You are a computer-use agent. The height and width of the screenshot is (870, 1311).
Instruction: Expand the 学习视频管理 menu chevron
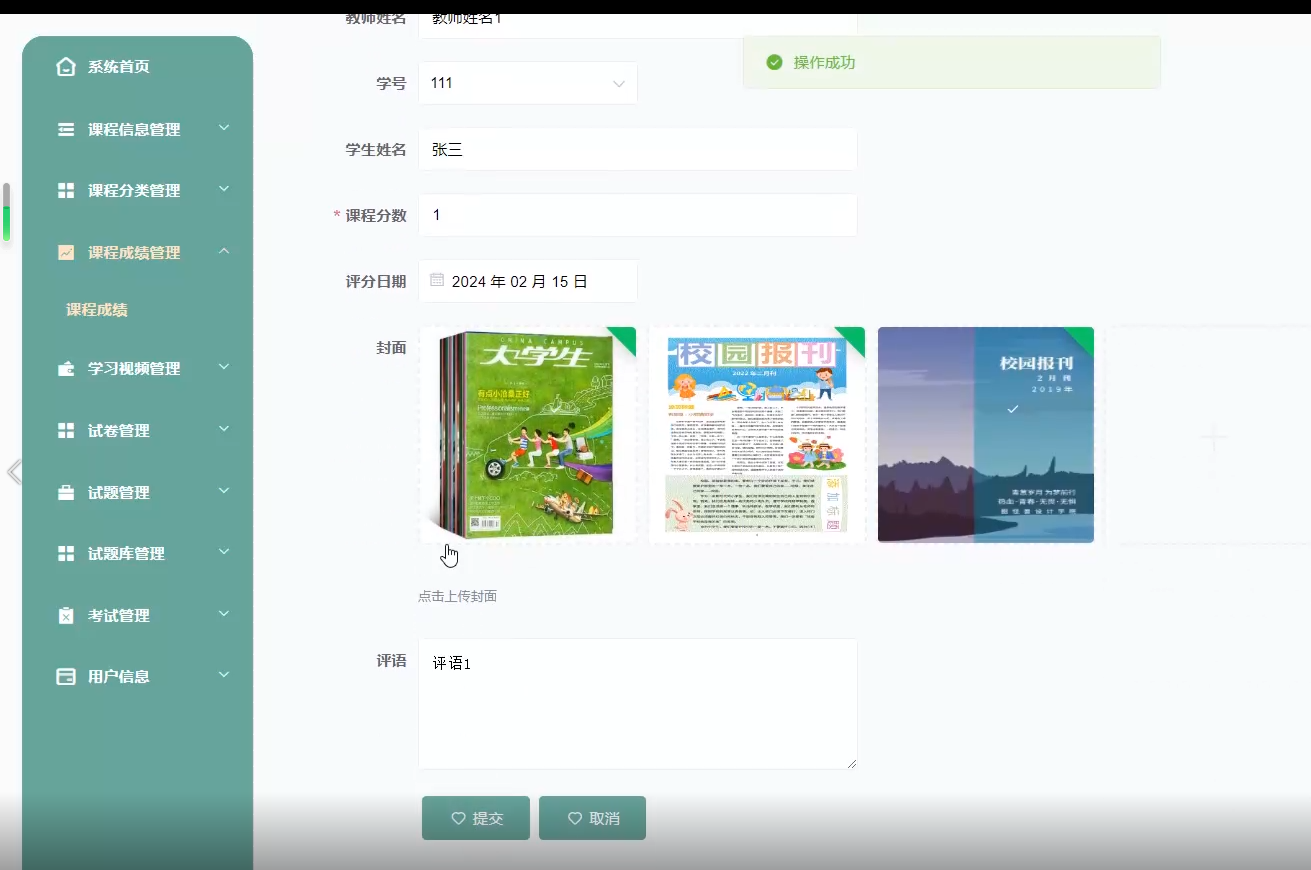[224, 368]
